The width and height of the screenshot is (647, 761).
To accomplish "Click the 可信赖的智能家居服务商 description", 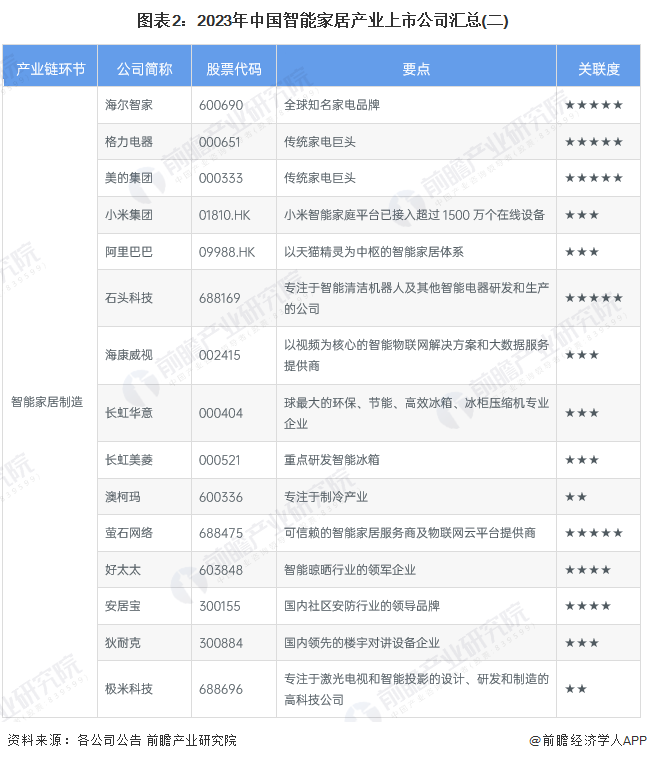I will pyautogui.click(x=410, y=533).
